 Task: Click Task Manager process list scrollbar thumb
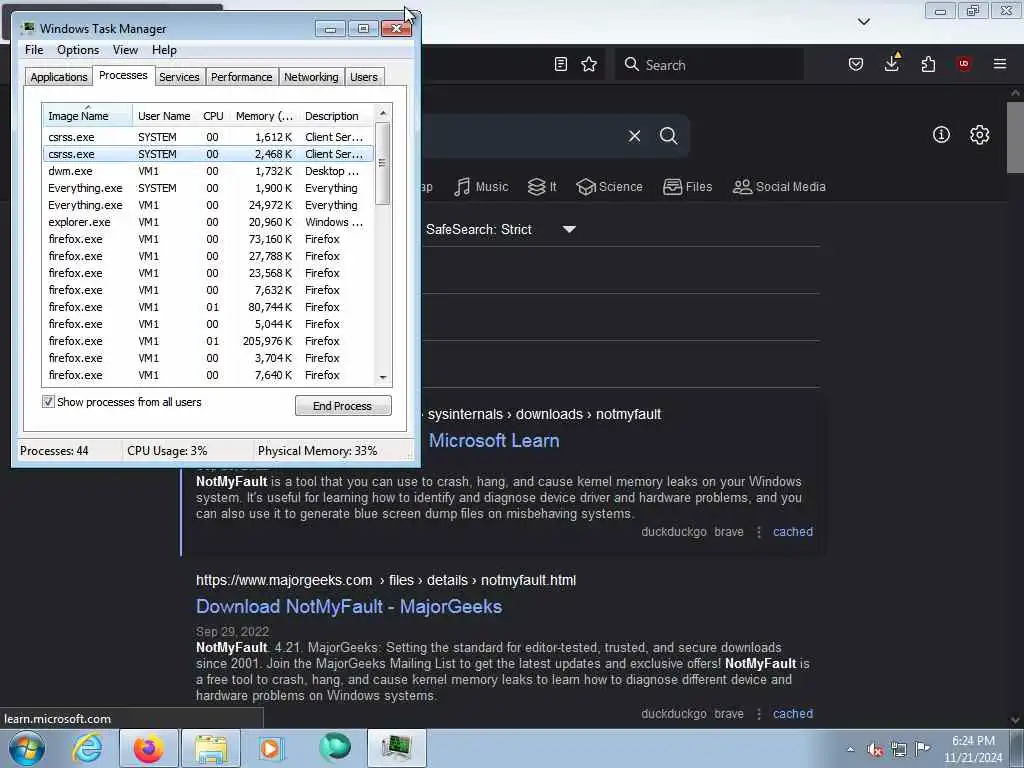click(383, 163)
